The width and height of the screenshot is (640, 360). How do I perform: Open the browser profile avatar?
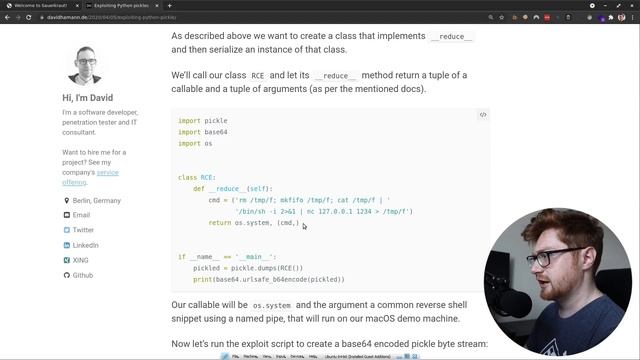(621, 18)
